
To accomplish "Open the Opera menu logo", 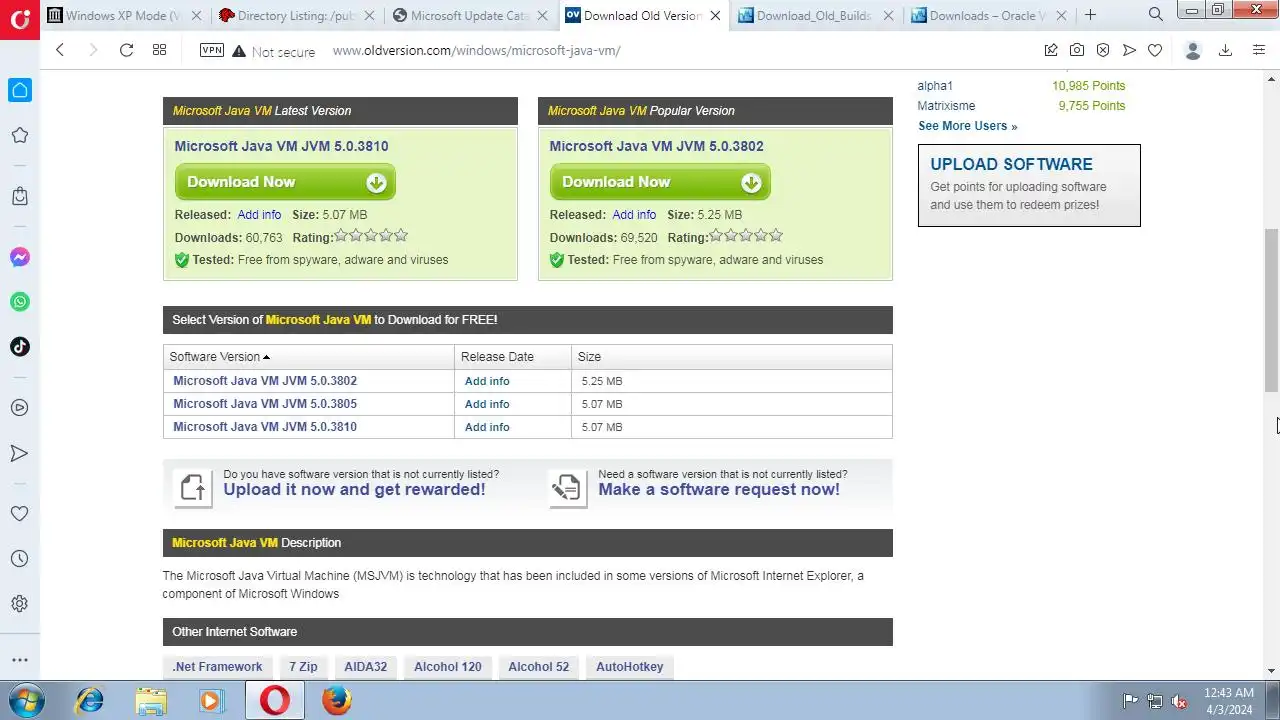I will pyautogui.click(x=19, y=19).
